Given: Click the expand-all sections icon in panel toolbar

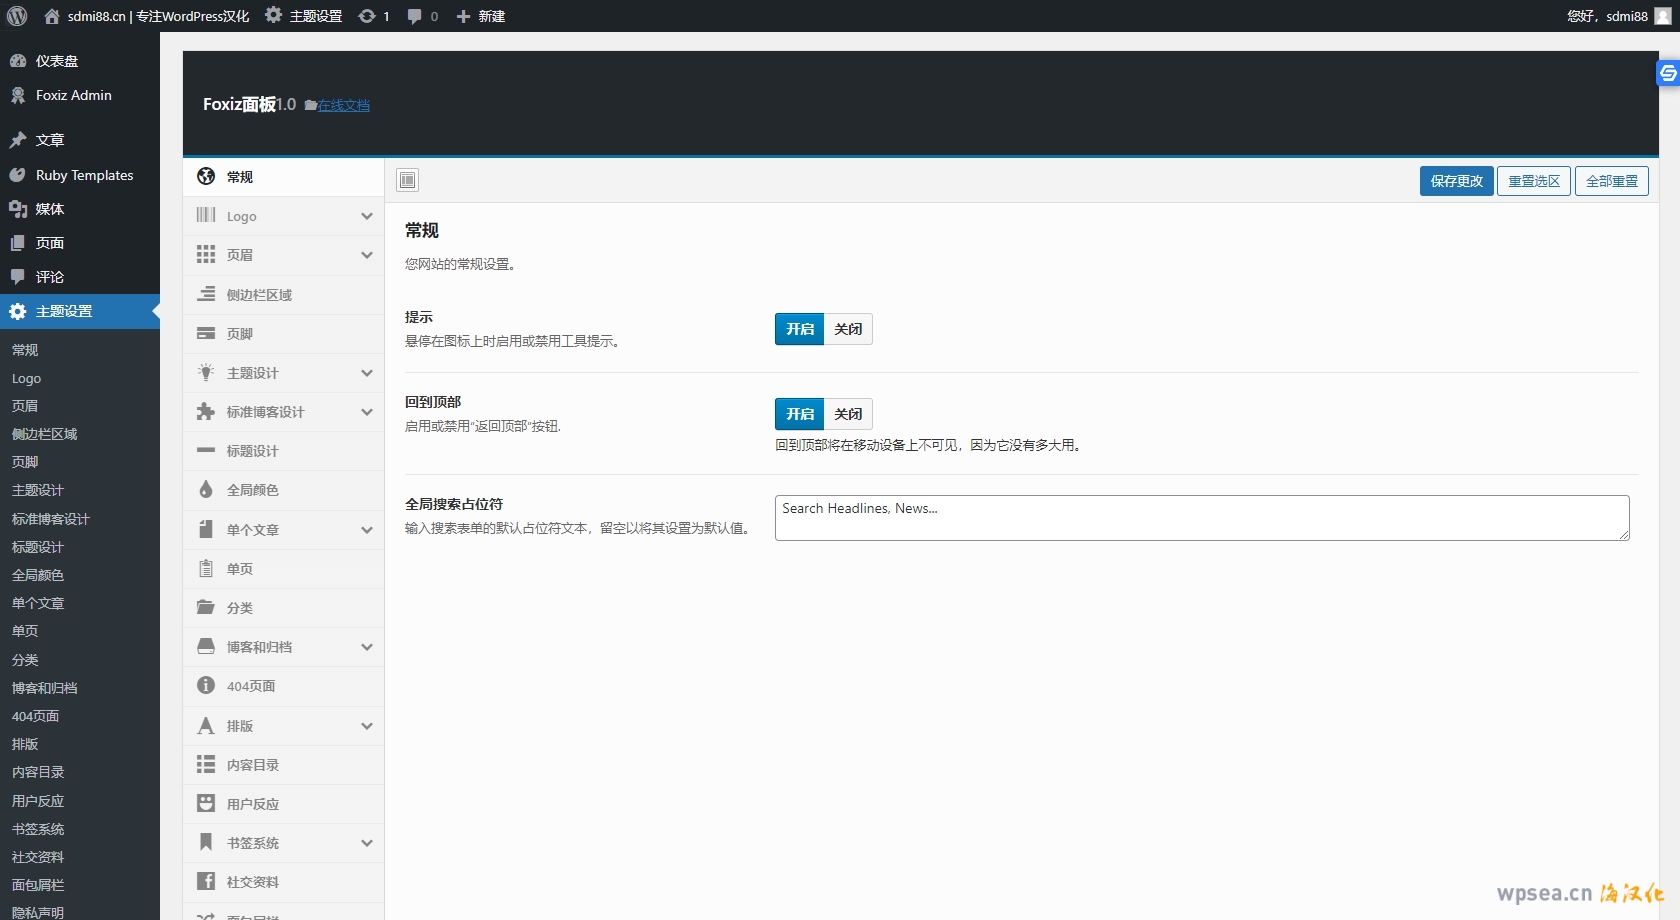Looking at the screenshot, I should 408,180.
